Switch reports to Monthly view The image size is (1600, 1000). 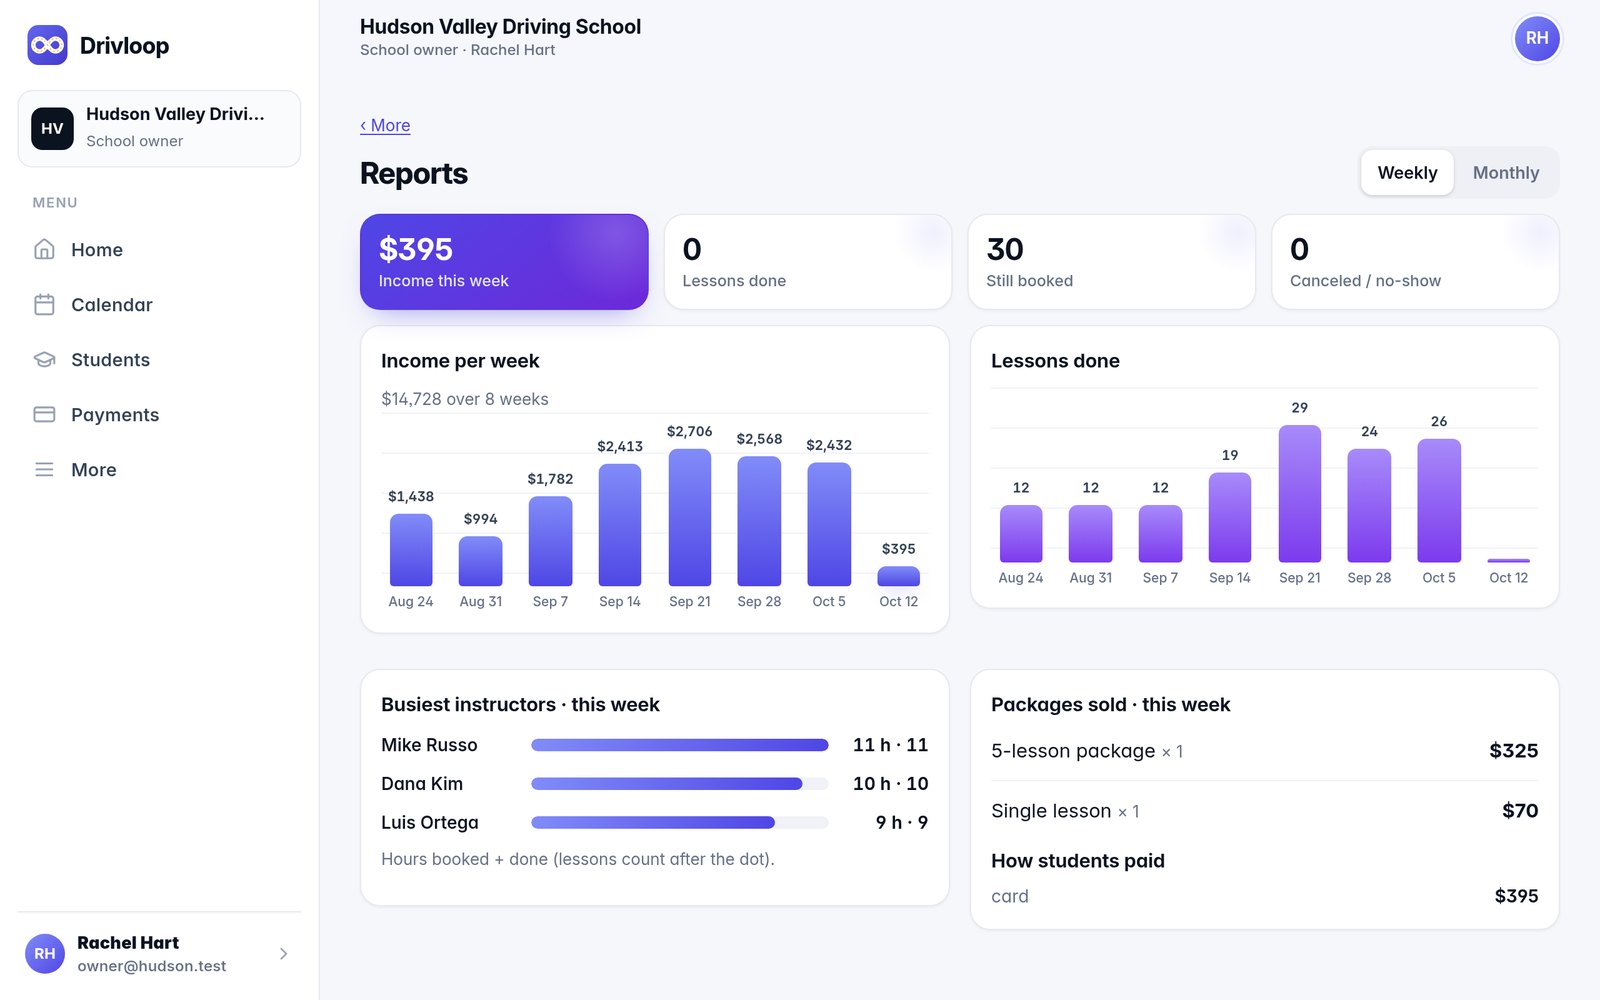point(1506,173)
